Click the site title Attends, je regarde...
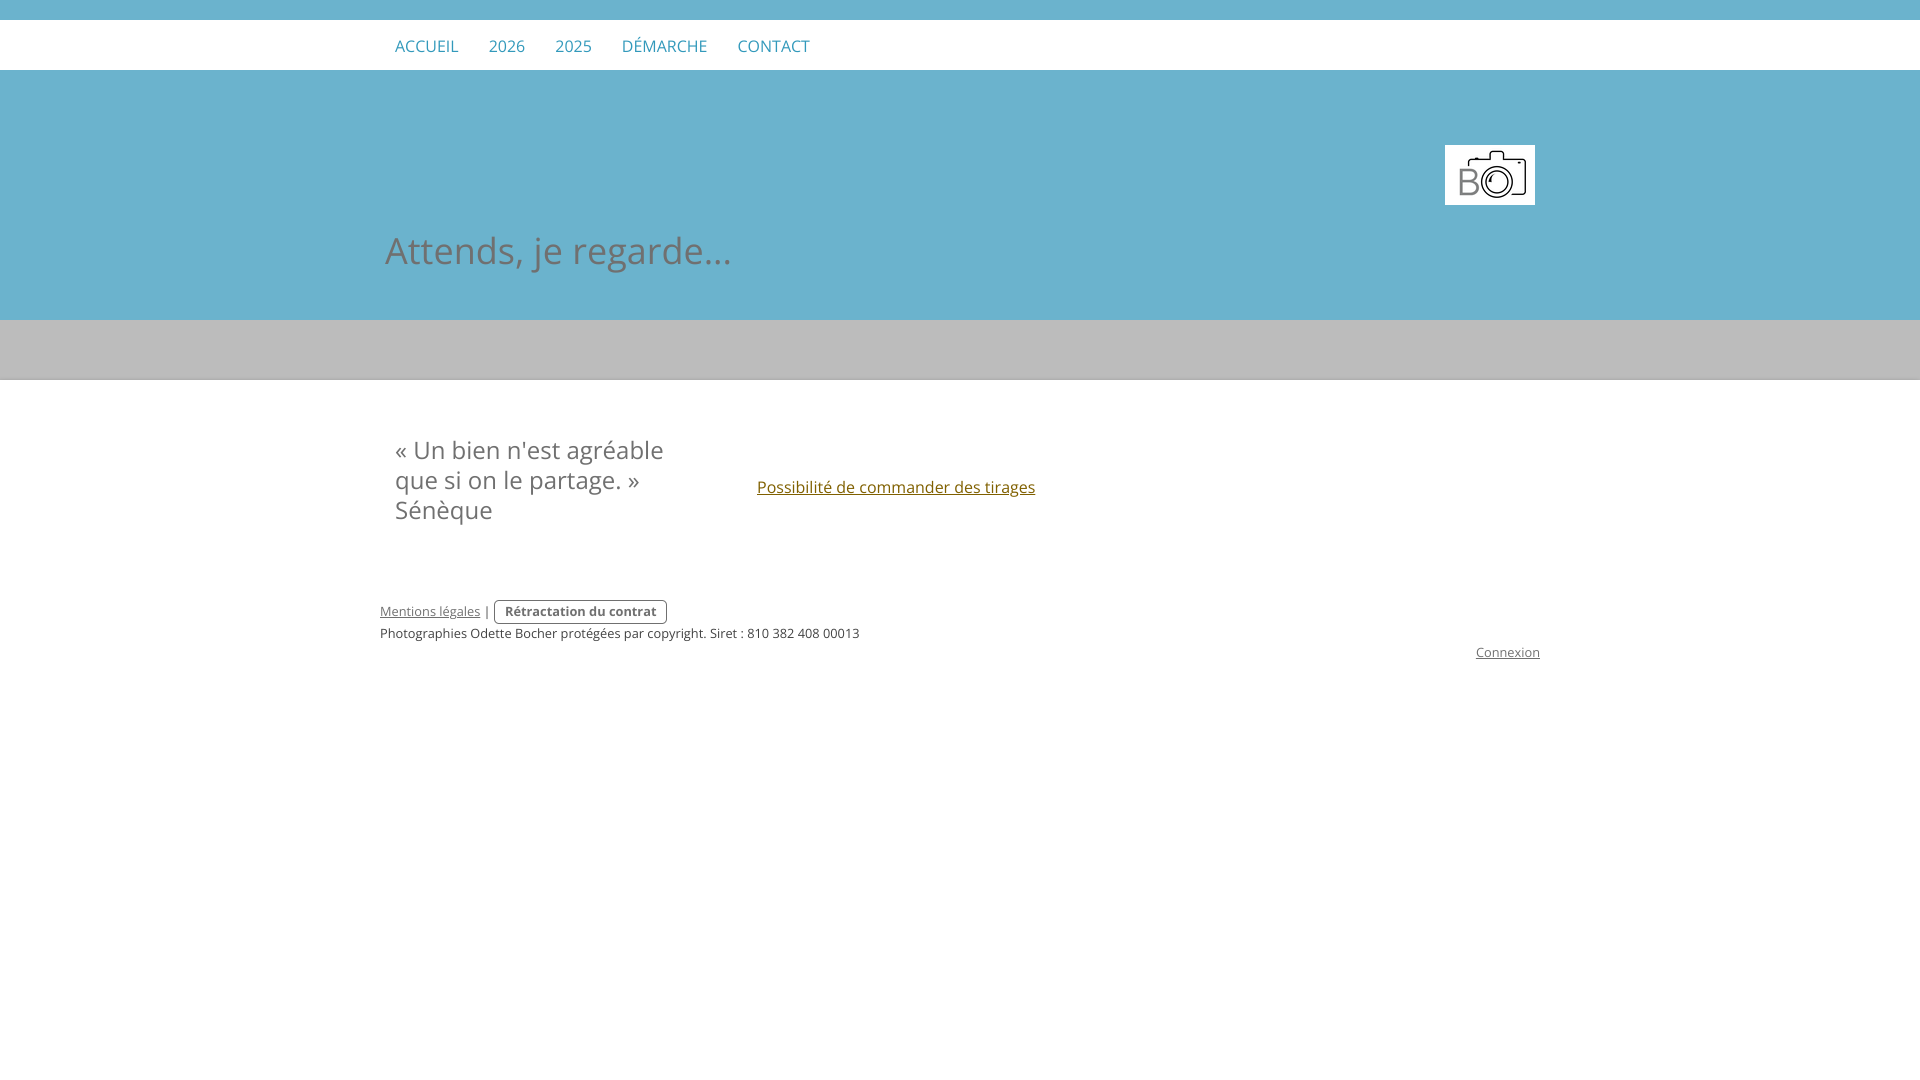This screenshot has height=1080, width=1920. 558,250
